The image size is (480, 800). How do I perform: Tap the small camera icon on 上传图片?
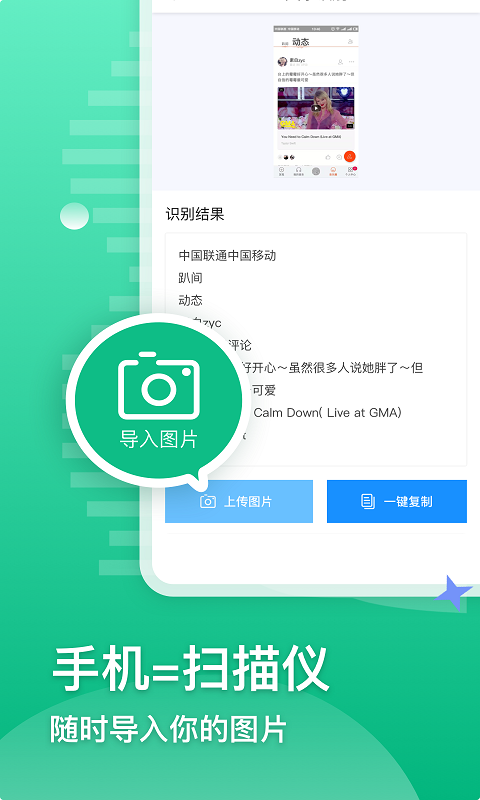coord(208,501)
